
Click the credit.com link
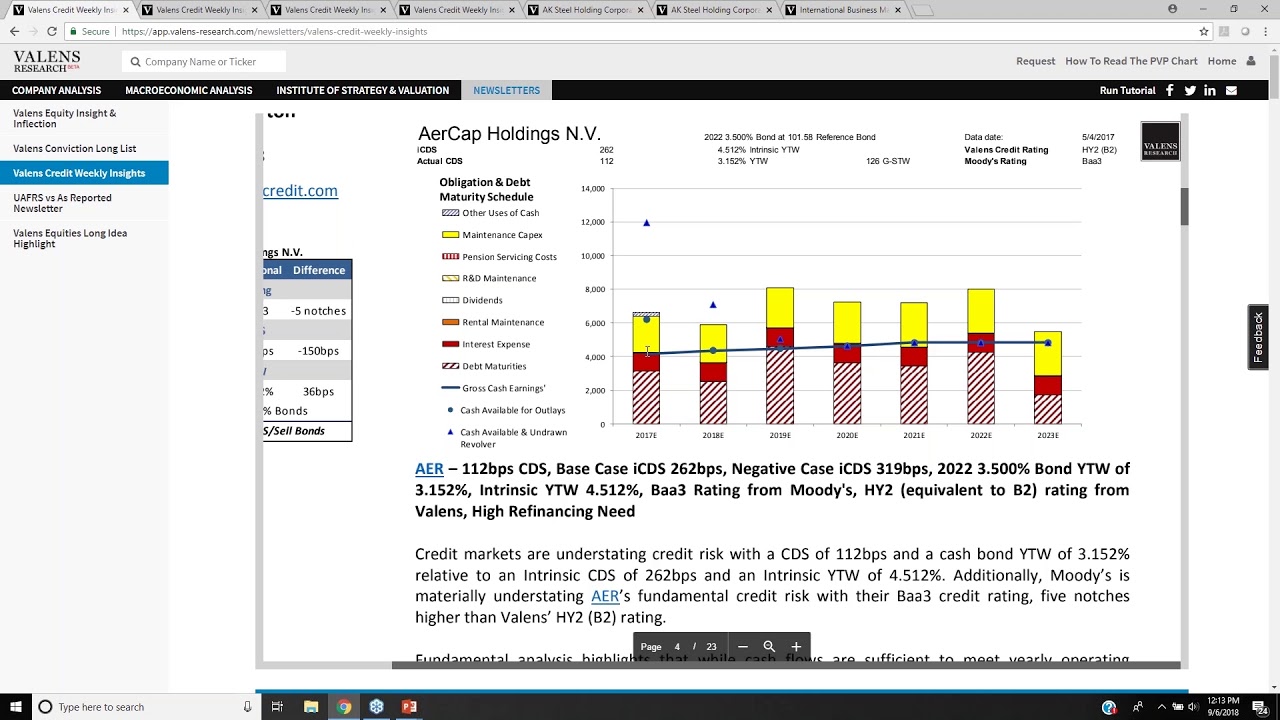(x=300, y=191)
